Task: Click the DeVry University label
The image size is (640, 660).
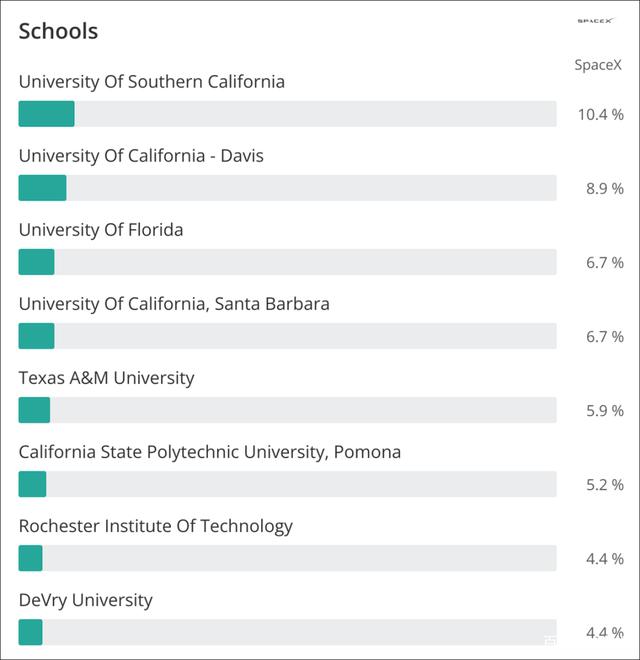Action: pyautogui.click(x=85, y=600)
